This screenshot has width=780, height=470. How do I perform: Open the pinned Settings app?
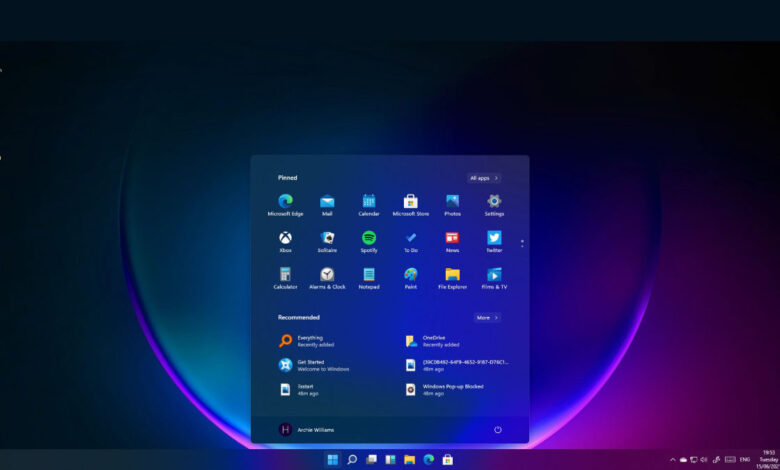pos(494,205)
